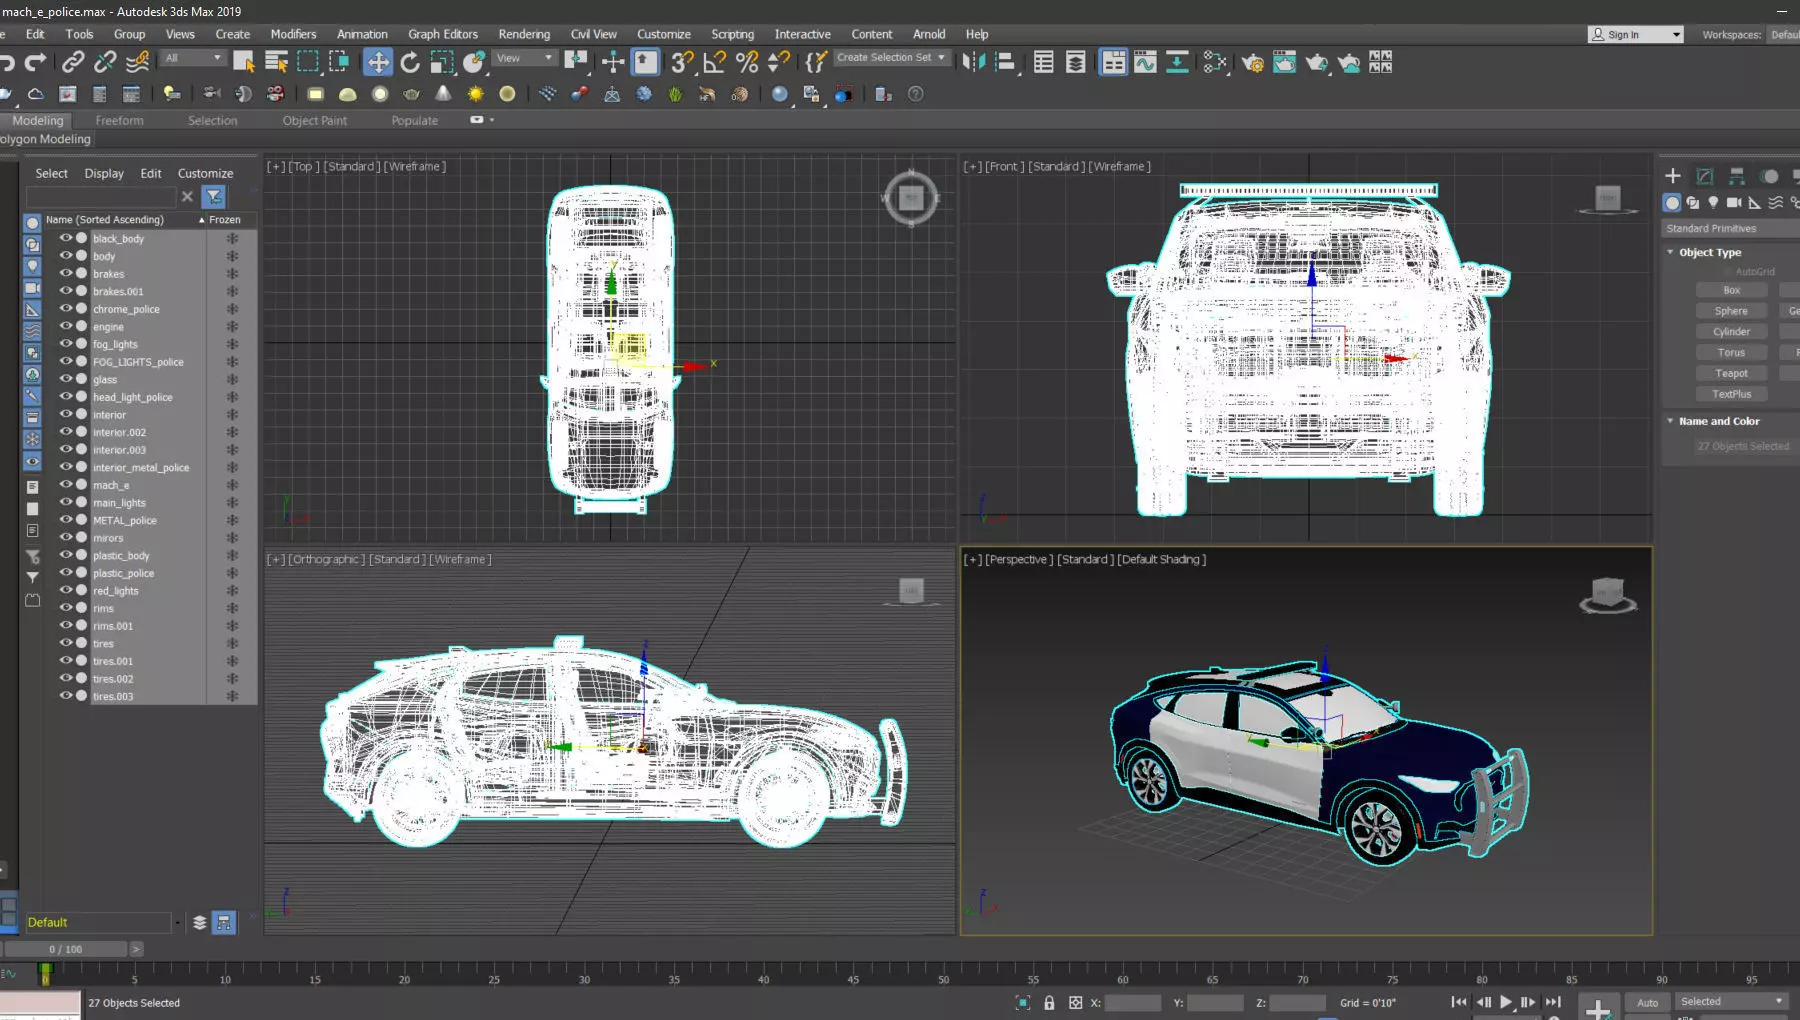Click the Bind to Space Warp icon

[x=138, y=63]
